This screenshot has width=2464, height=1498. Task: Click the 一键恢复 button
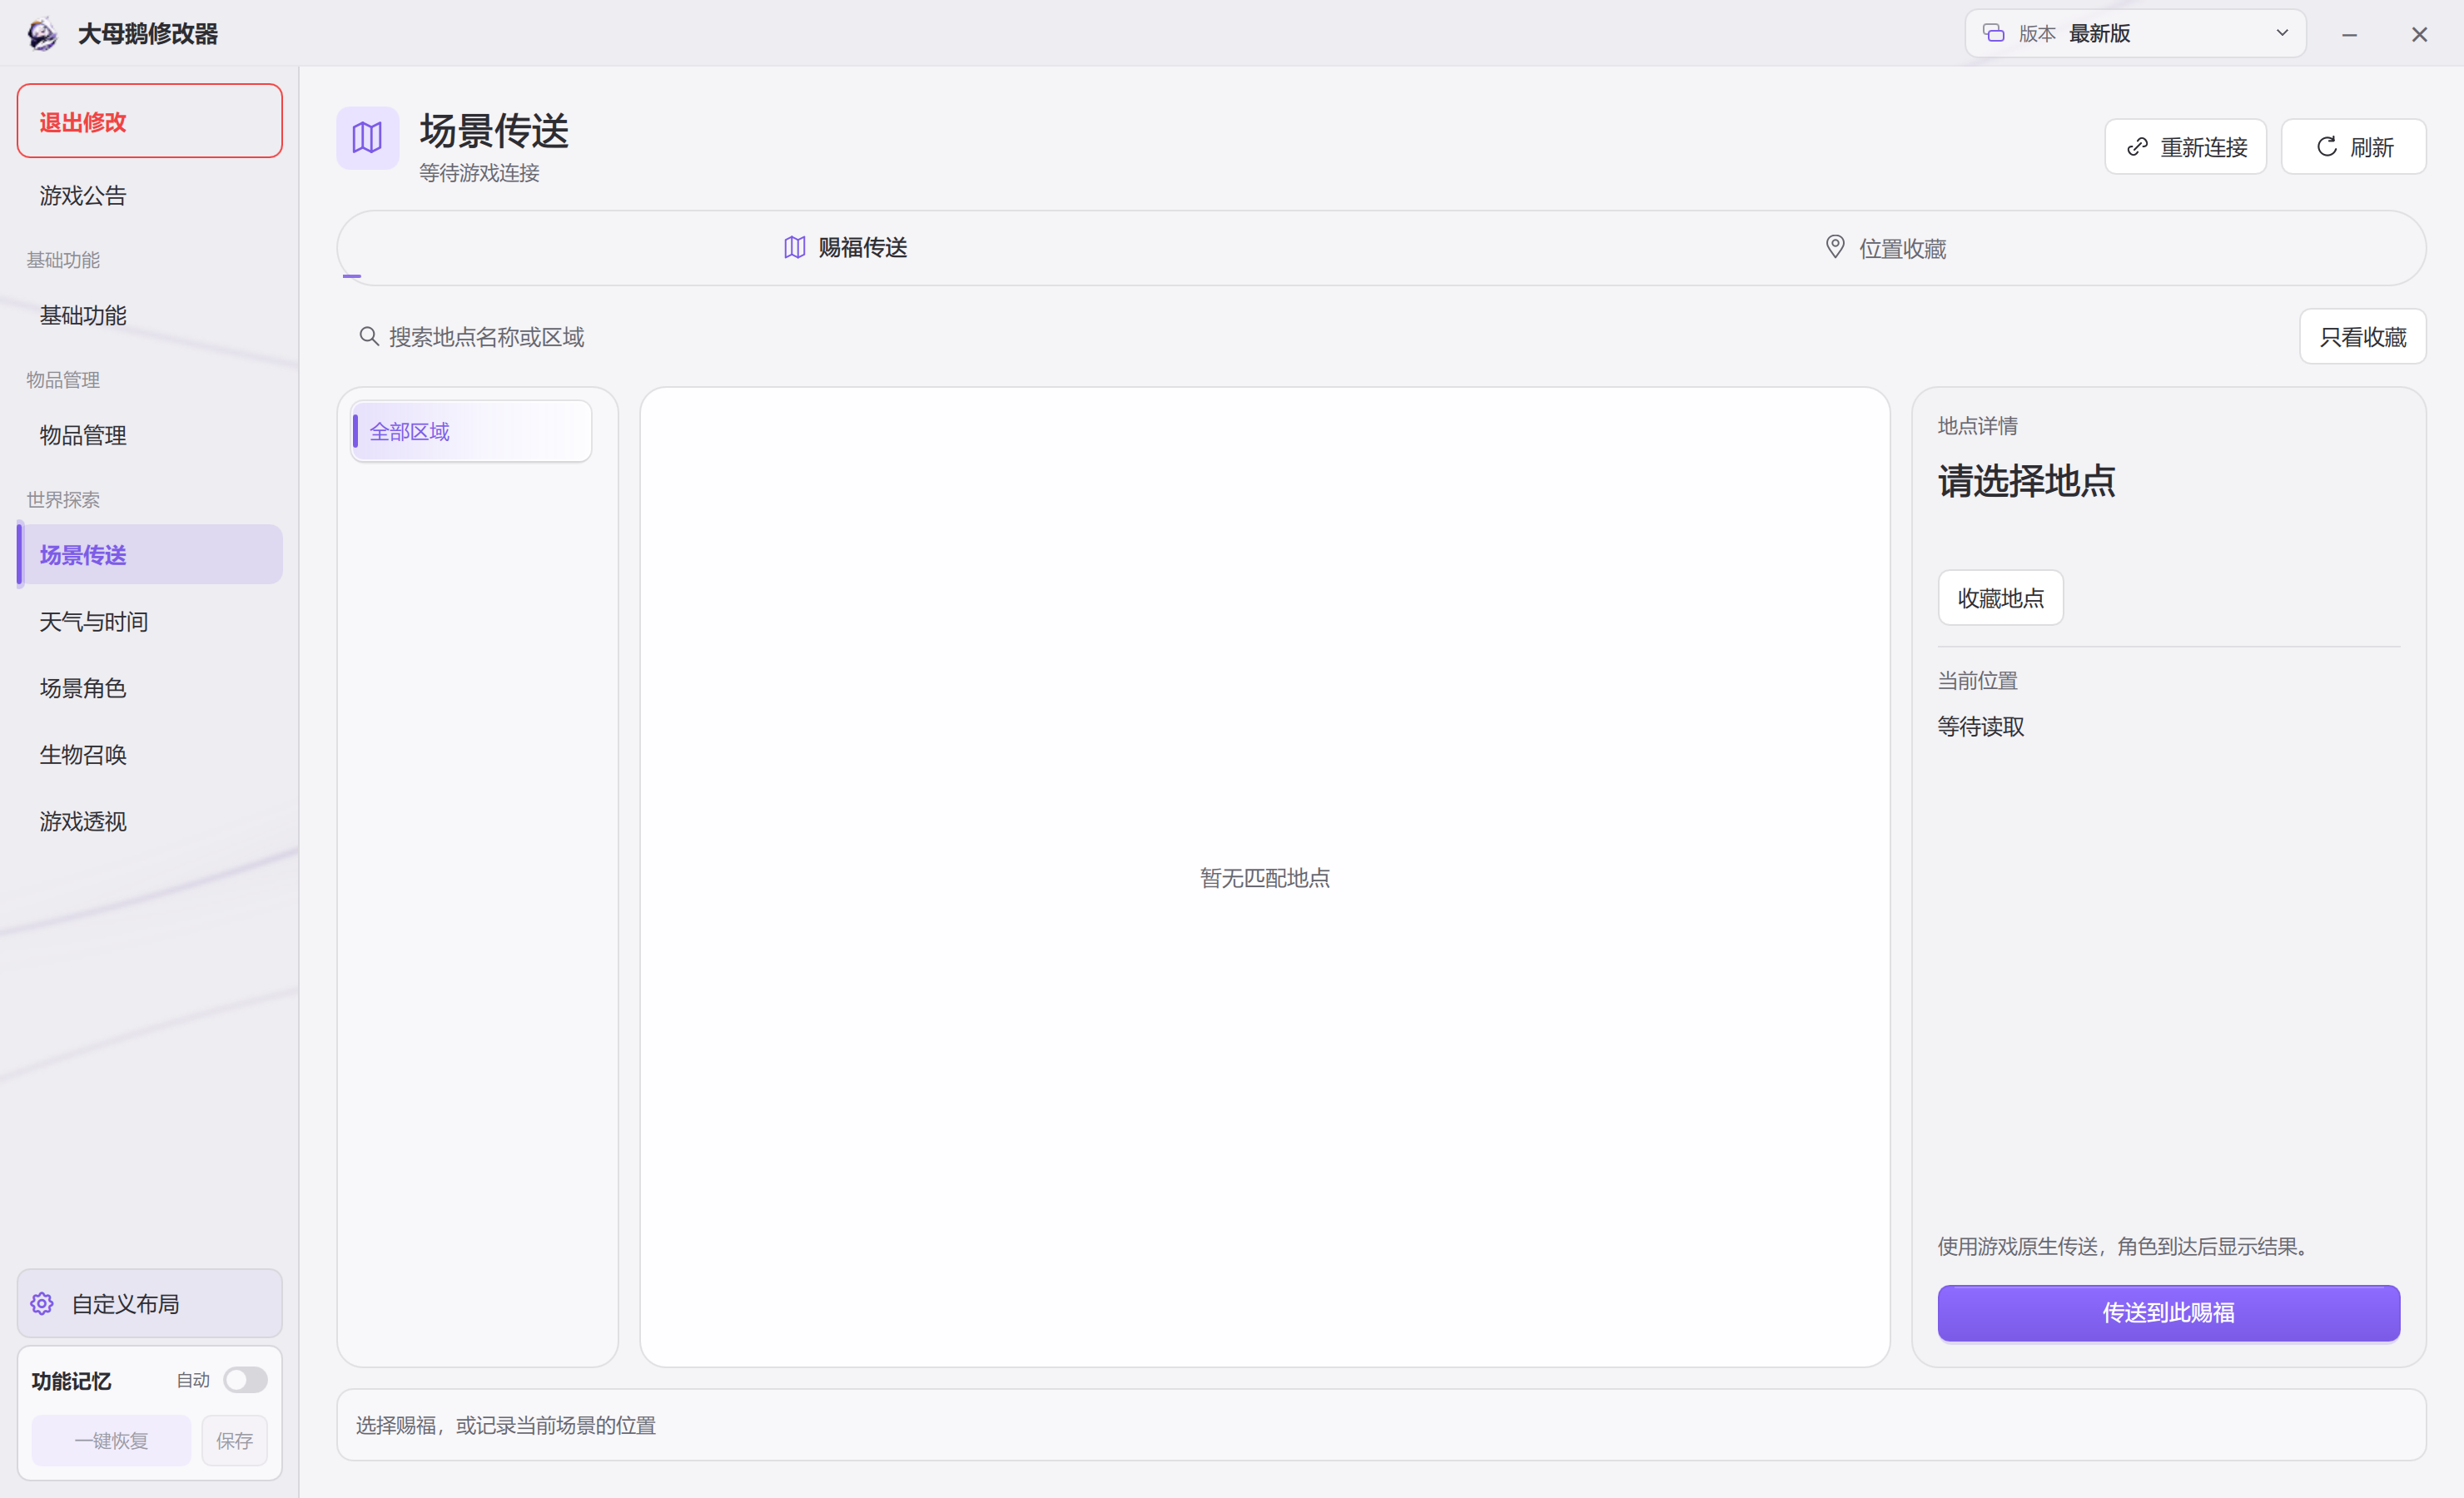(x=111, y=1441)
